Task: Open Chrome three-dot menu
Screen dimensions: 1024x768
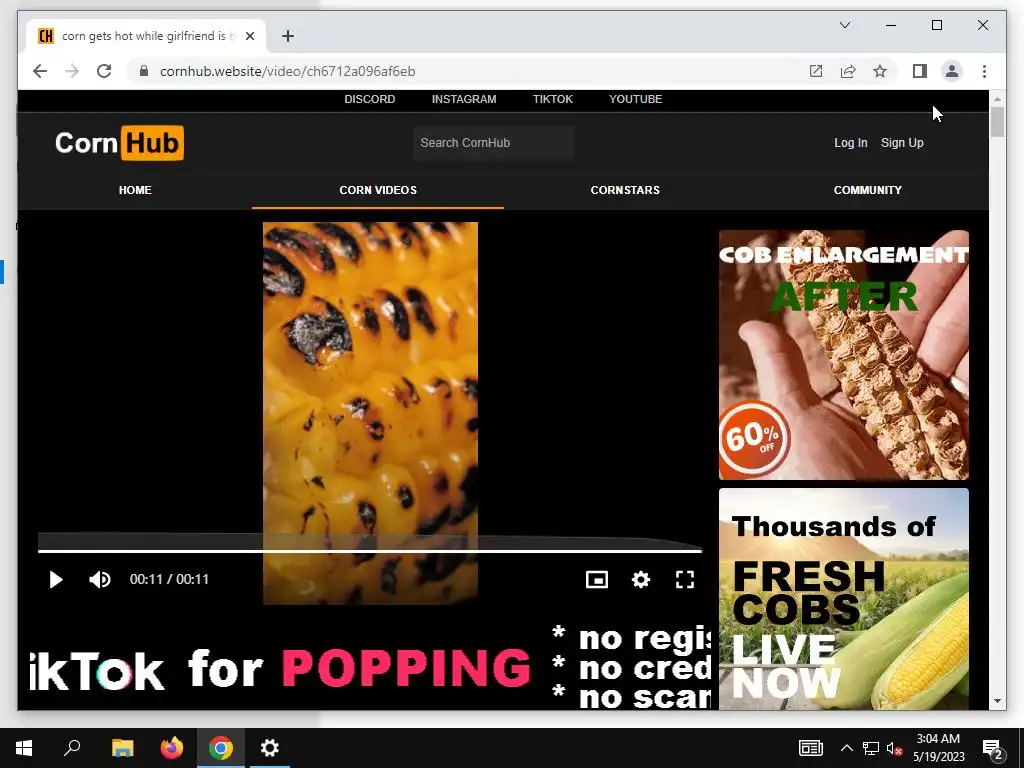Action: pos(984,71)
